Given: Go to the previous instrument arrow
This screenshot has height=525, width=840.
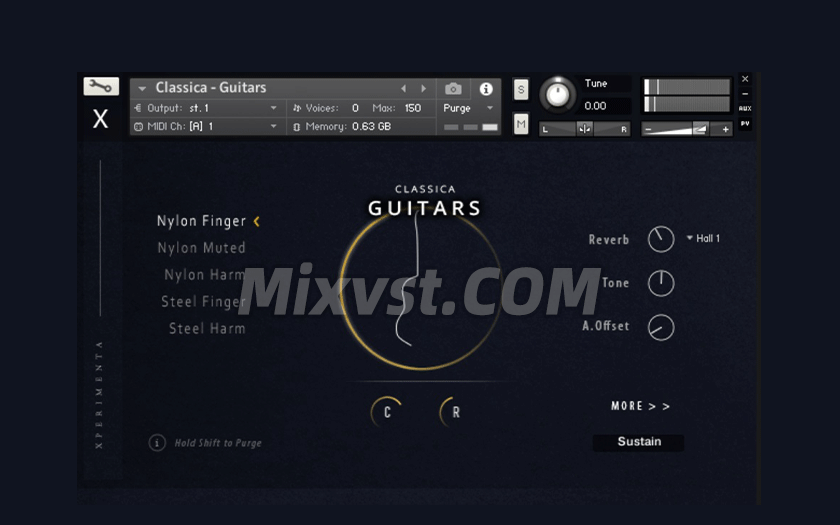Looking at the screenshot, I should [404, 89].
